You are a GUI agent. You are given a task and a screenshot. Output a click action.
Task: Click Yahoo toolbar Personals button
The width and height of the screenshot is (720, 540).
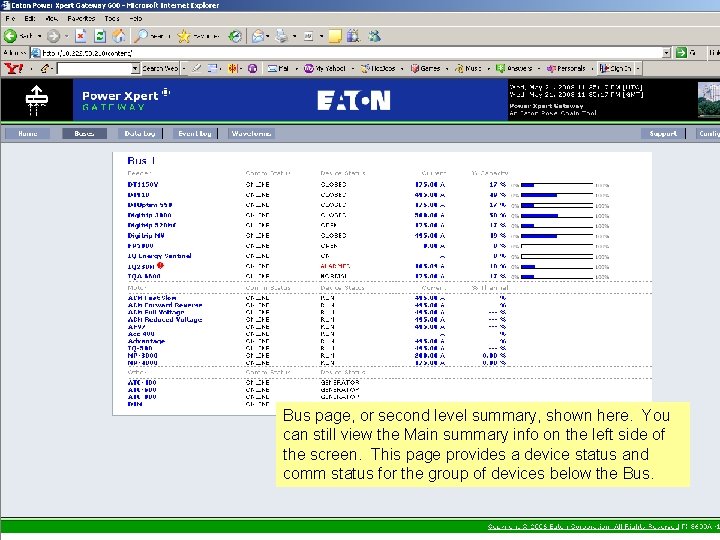tap(566, 68)
